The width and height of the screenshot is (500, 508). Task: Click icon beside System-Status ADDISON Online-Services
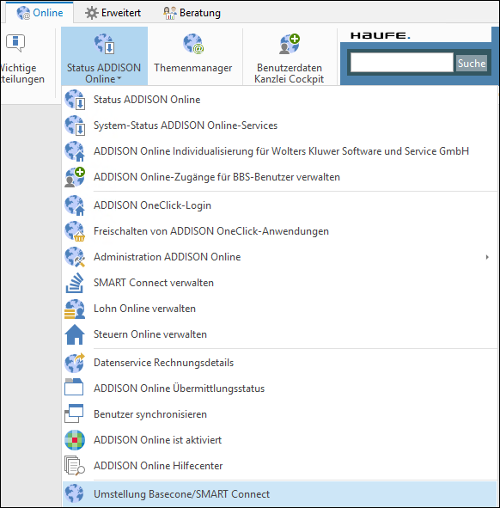coord(75,125)
